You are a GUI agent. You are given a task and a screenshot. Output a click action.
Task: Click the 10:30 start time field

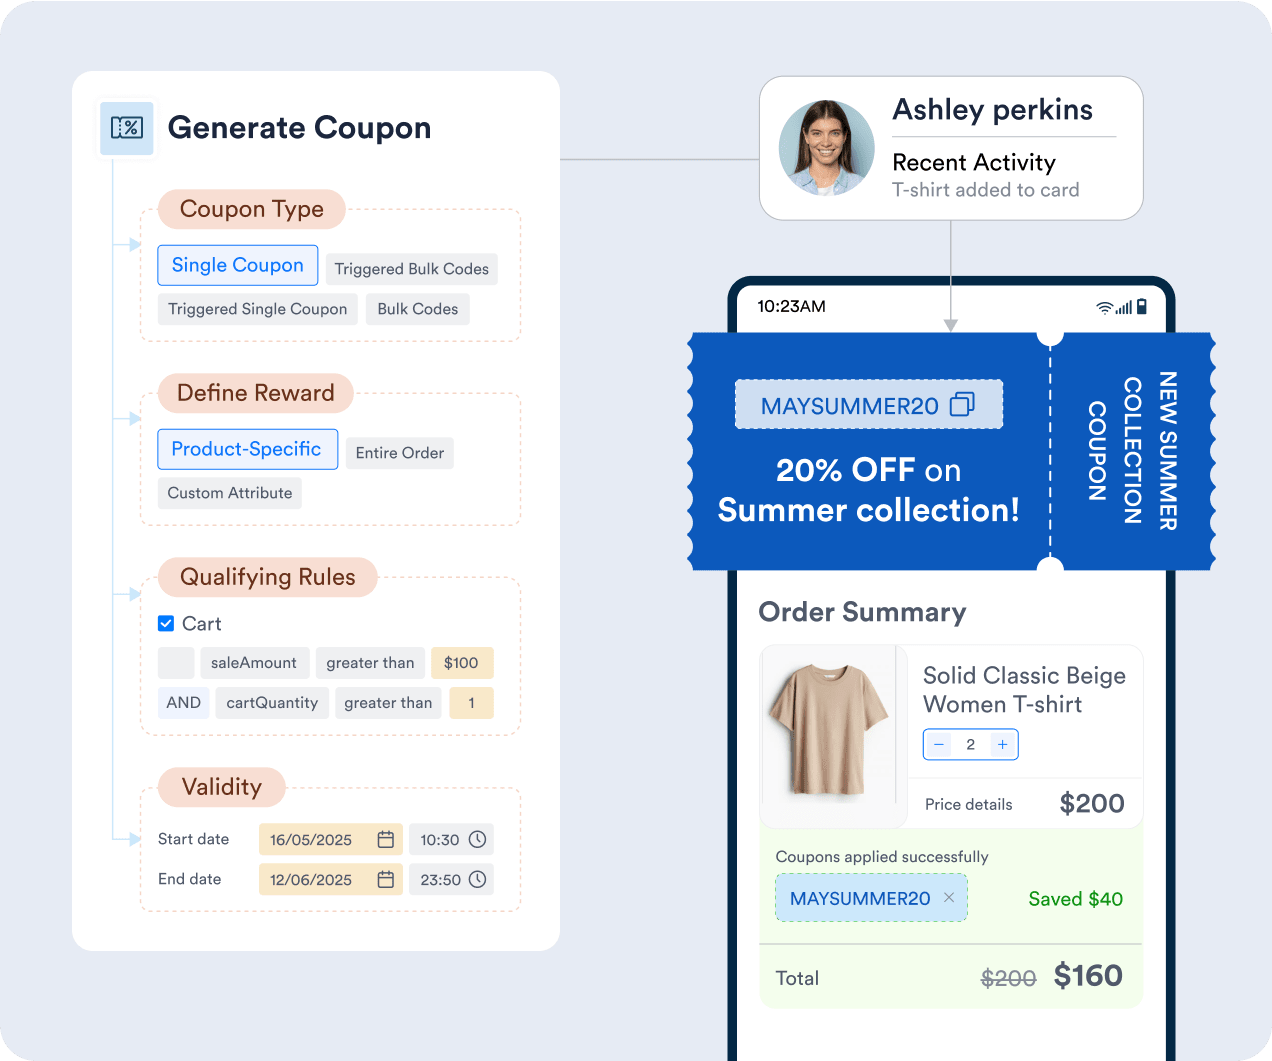pos(451,839)
